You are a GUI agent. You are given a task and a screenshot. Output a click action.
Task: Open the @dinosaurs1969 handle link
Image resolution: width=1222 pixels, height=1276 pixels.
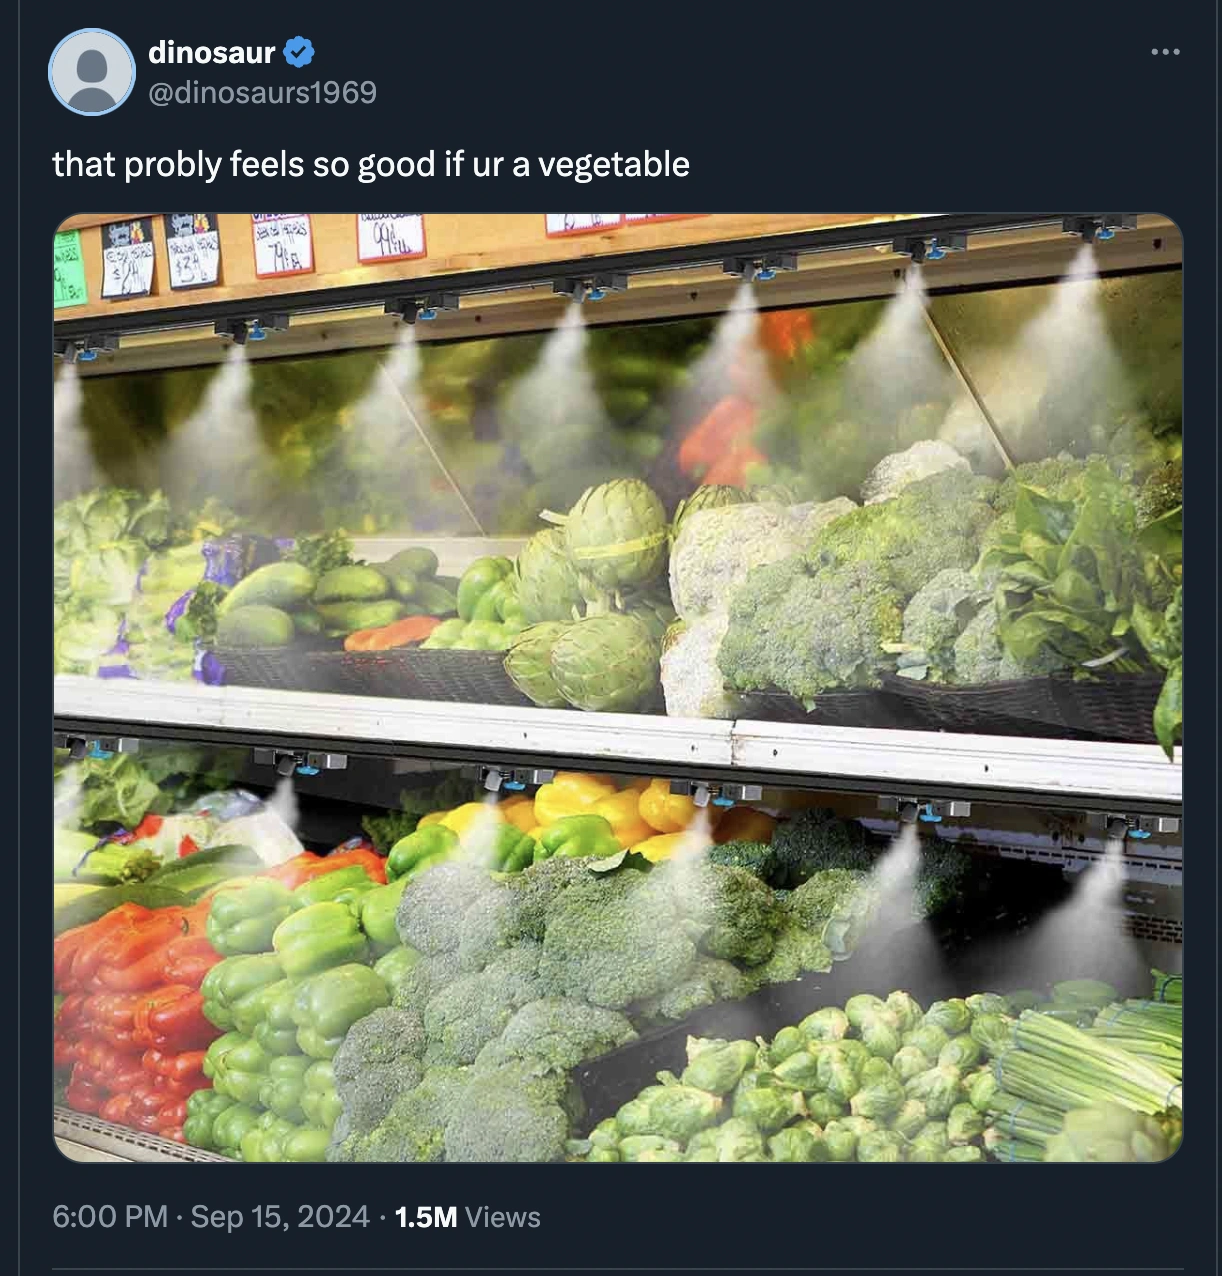pyautogui.click(x=262, y=93)
